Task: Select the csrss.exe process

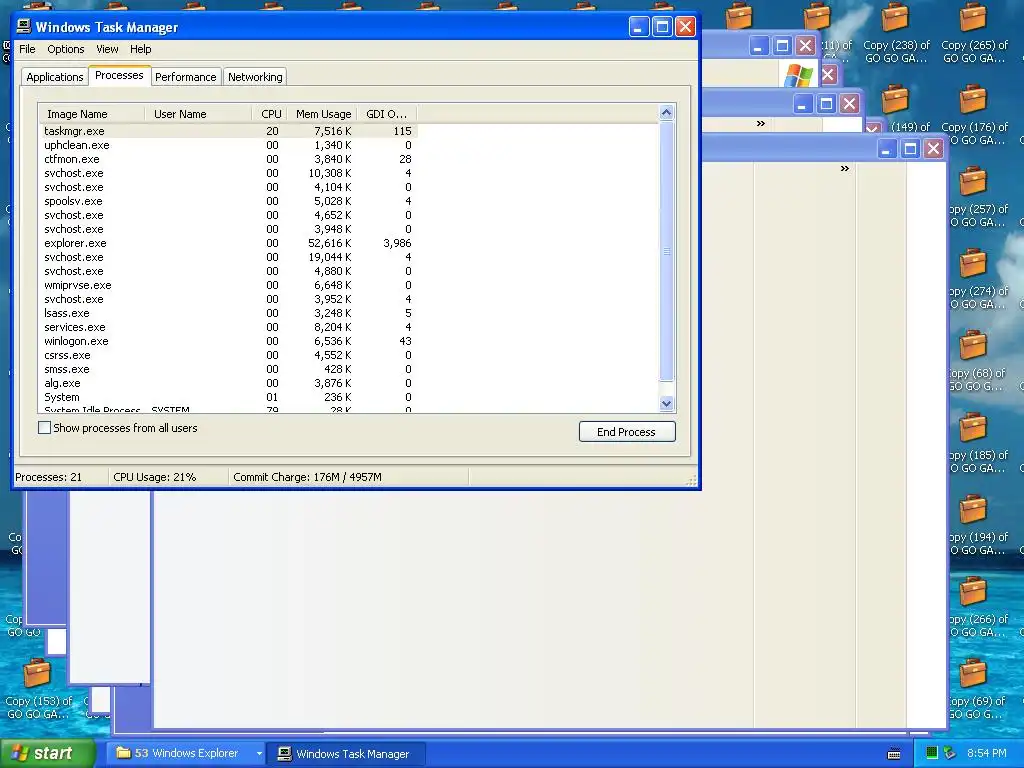Action: (x=228, y=355)
